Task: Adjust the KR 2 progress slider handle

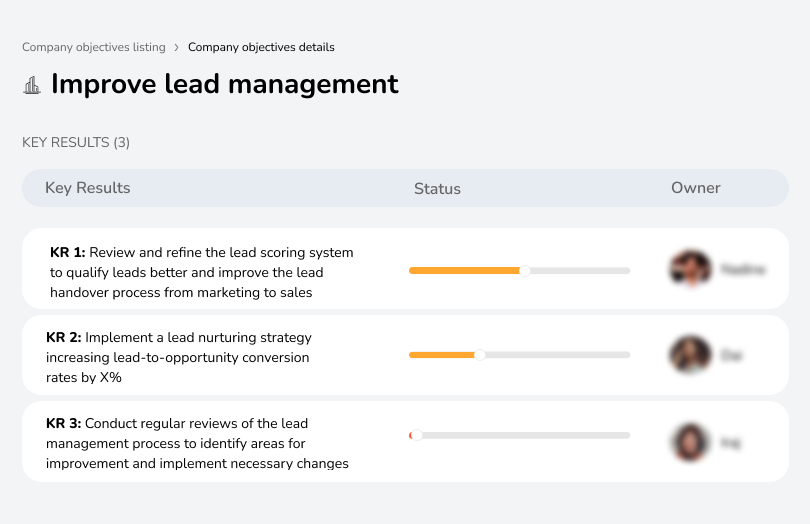Action: pyautogui.click(x=480, y=355)
